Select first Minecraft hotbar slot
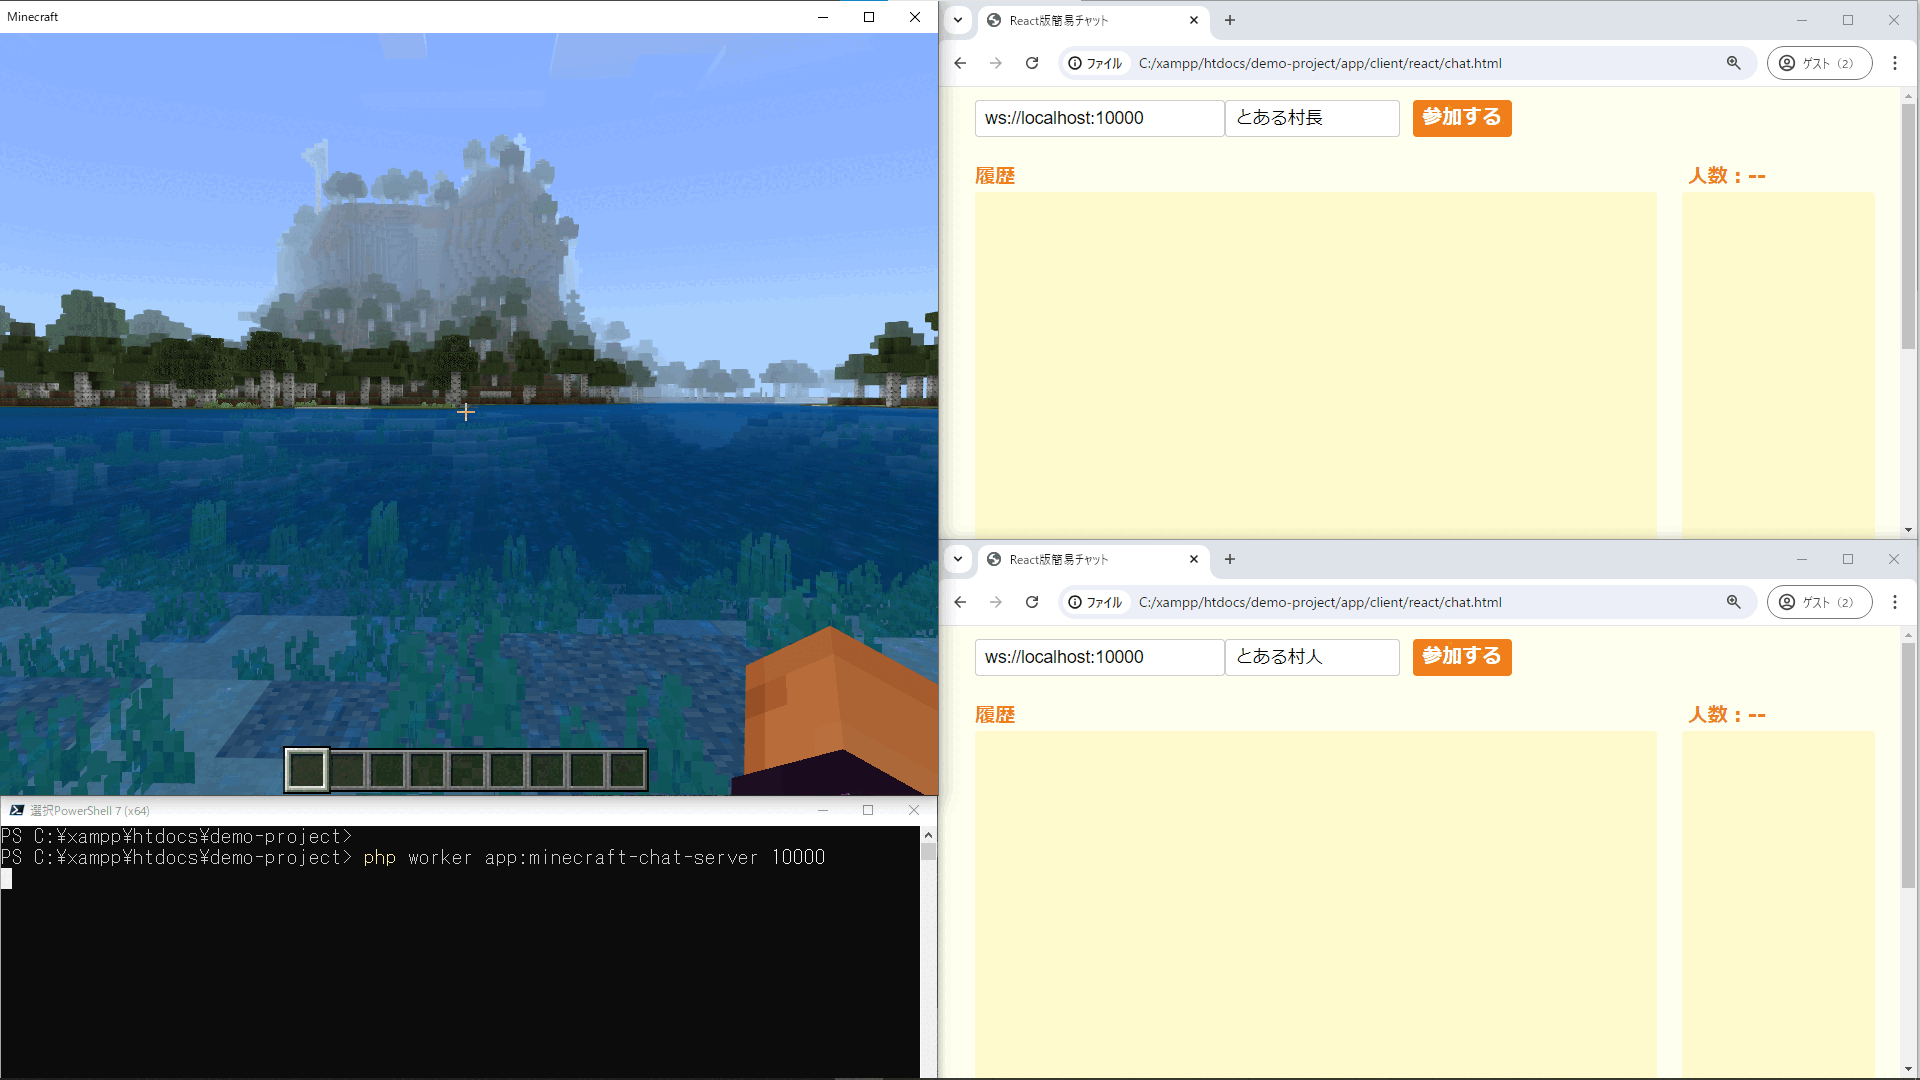1920x1080 pixels. point(307,770)
